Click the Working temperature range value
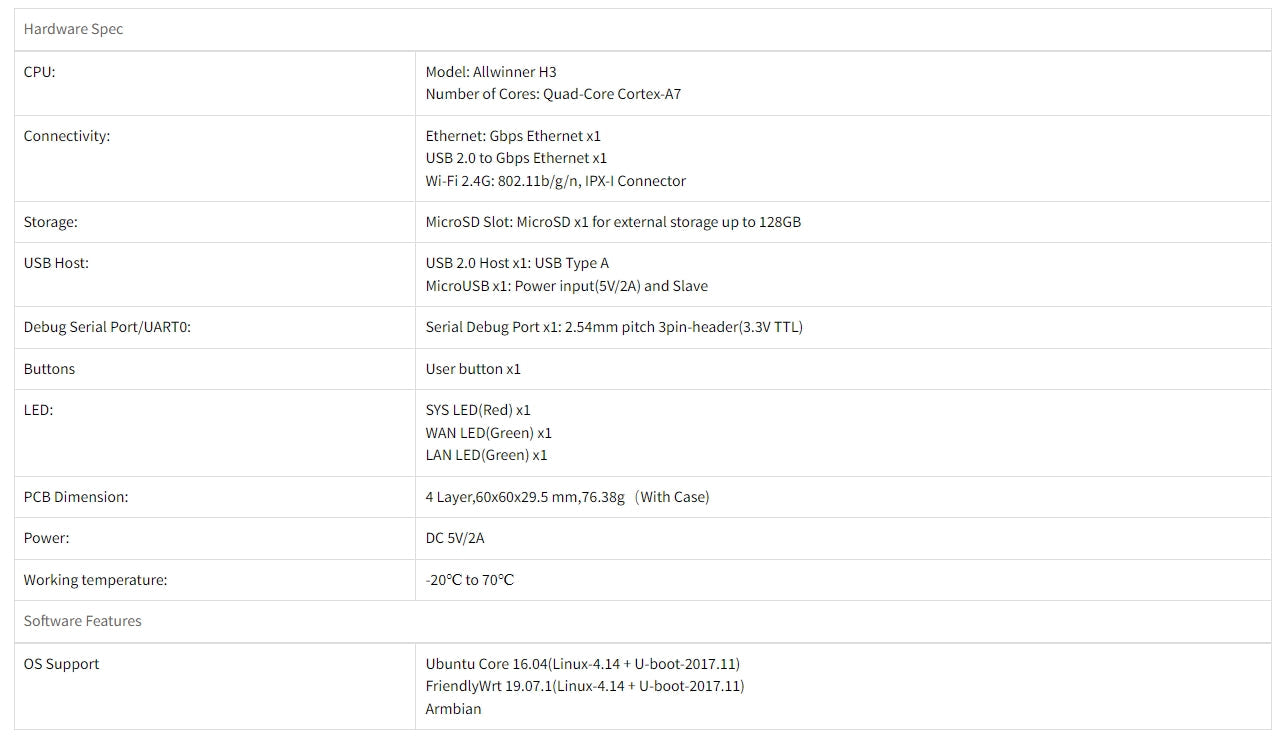Screen dimensions: 1283x737 470,580
